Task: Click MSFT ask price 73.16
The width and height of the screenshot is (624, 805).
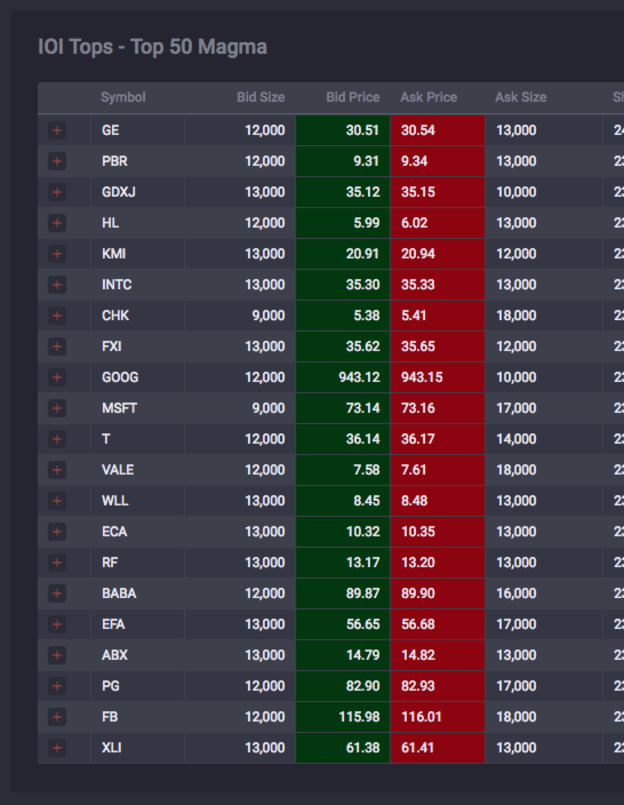Action: [438, 408]
